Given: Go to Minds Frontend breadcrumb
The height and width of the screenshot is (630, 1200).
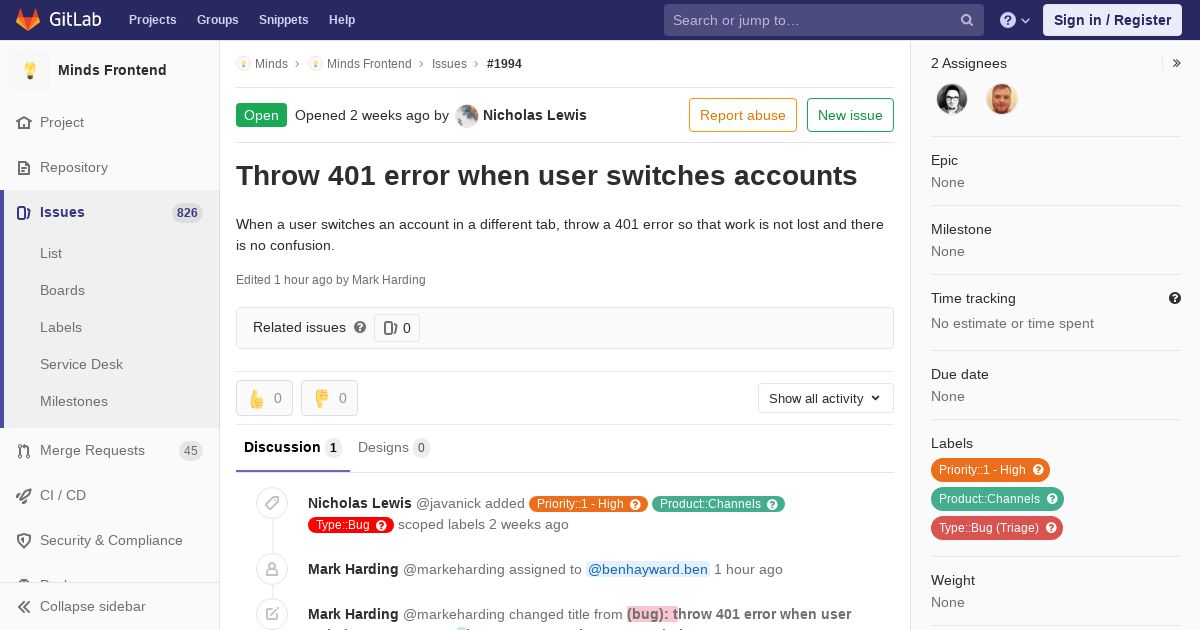Looking at the screenshot, I should [369, 64].
